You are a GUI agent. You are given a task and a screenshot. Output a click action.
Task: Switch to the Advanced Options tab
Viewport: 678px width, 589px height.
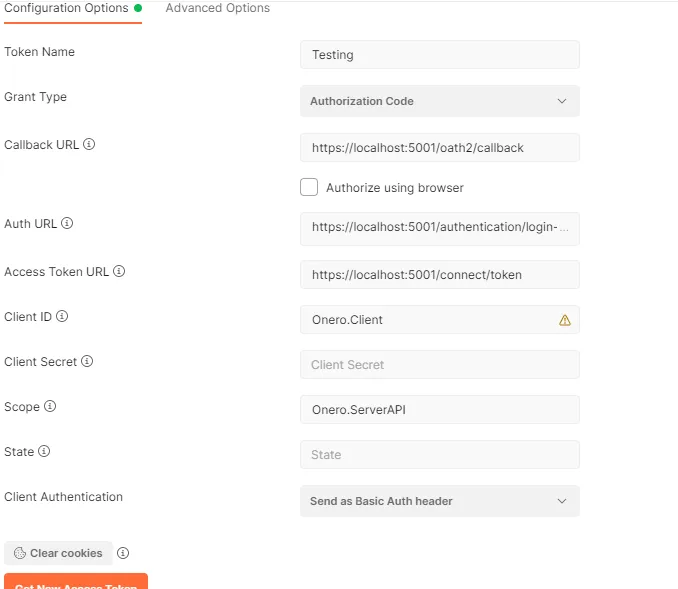(217, 8)
